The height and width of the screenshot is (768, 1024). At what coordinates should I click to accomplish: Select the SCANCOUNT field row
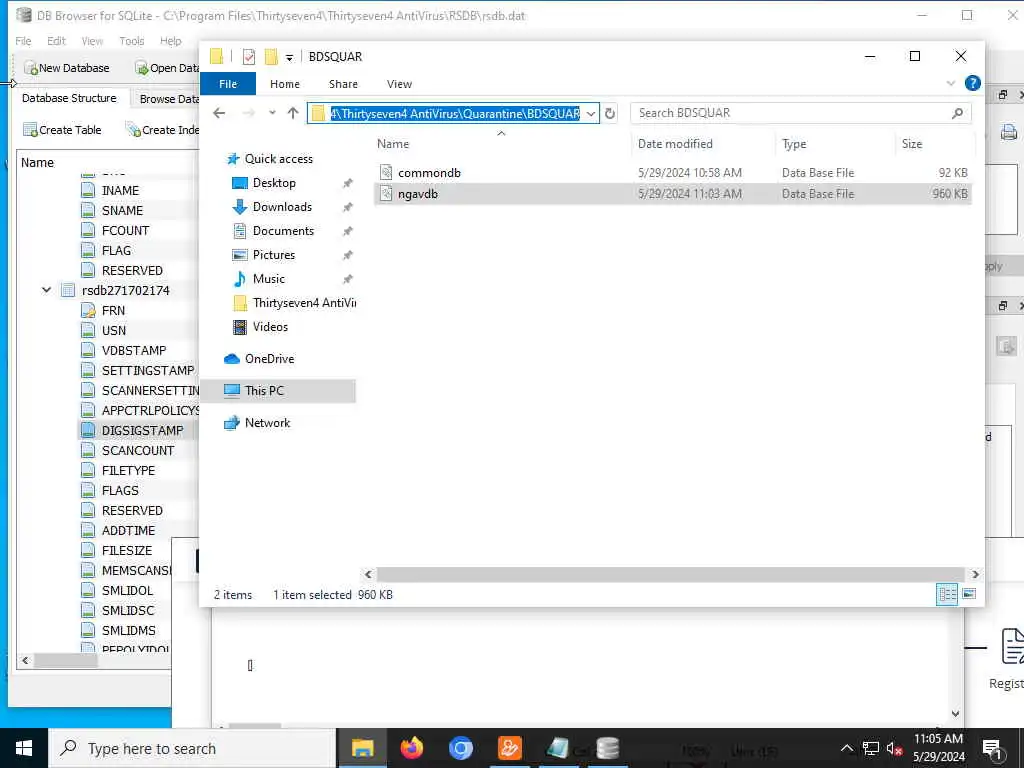[136, 451]
